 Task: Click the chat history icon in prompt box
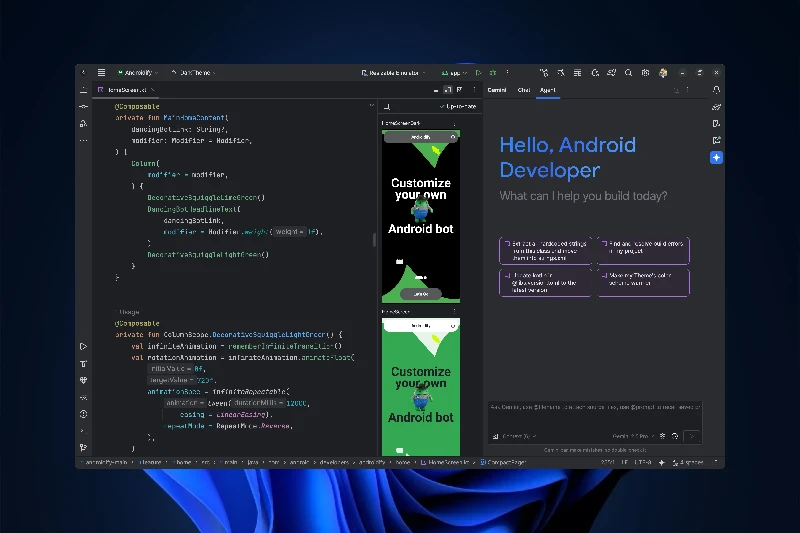click(x=675, y=436)
